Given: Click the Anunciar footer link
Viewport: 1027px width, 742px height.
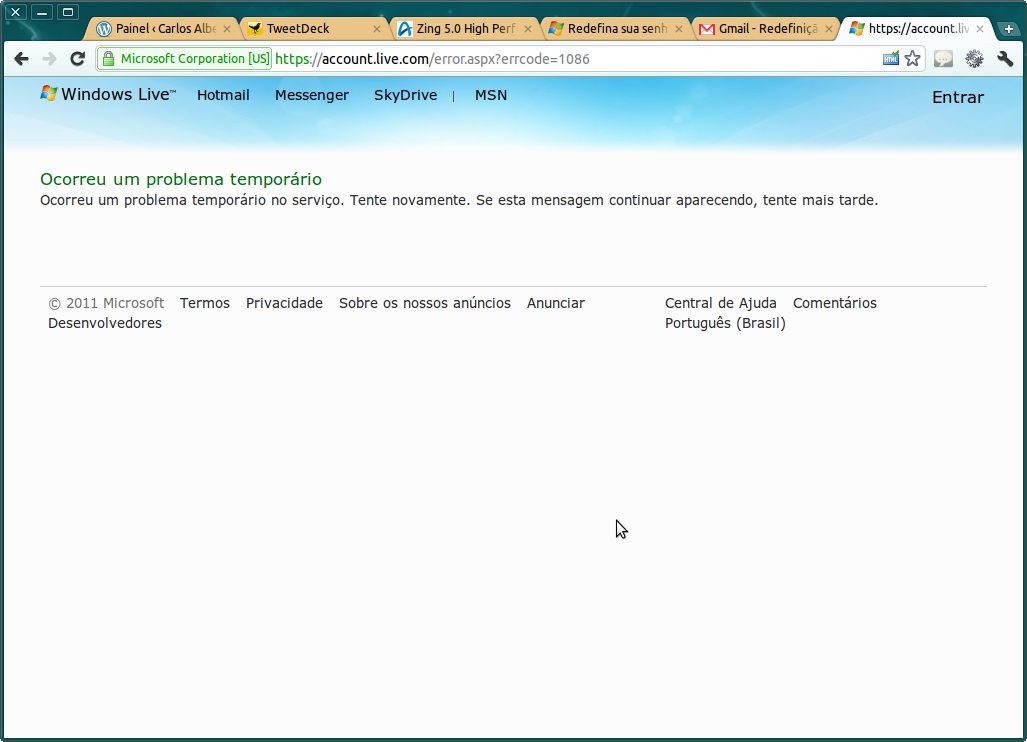Looking at the screenshot, I should click(555, 303).
